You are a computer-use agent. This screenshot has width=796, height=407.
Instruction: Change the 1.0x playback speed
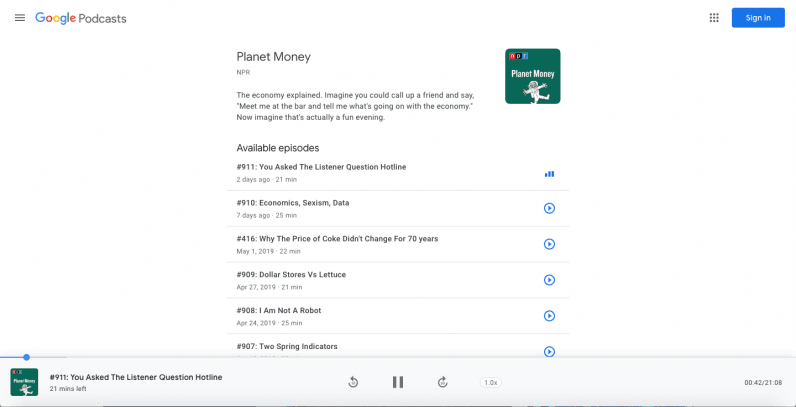(490, 382)
